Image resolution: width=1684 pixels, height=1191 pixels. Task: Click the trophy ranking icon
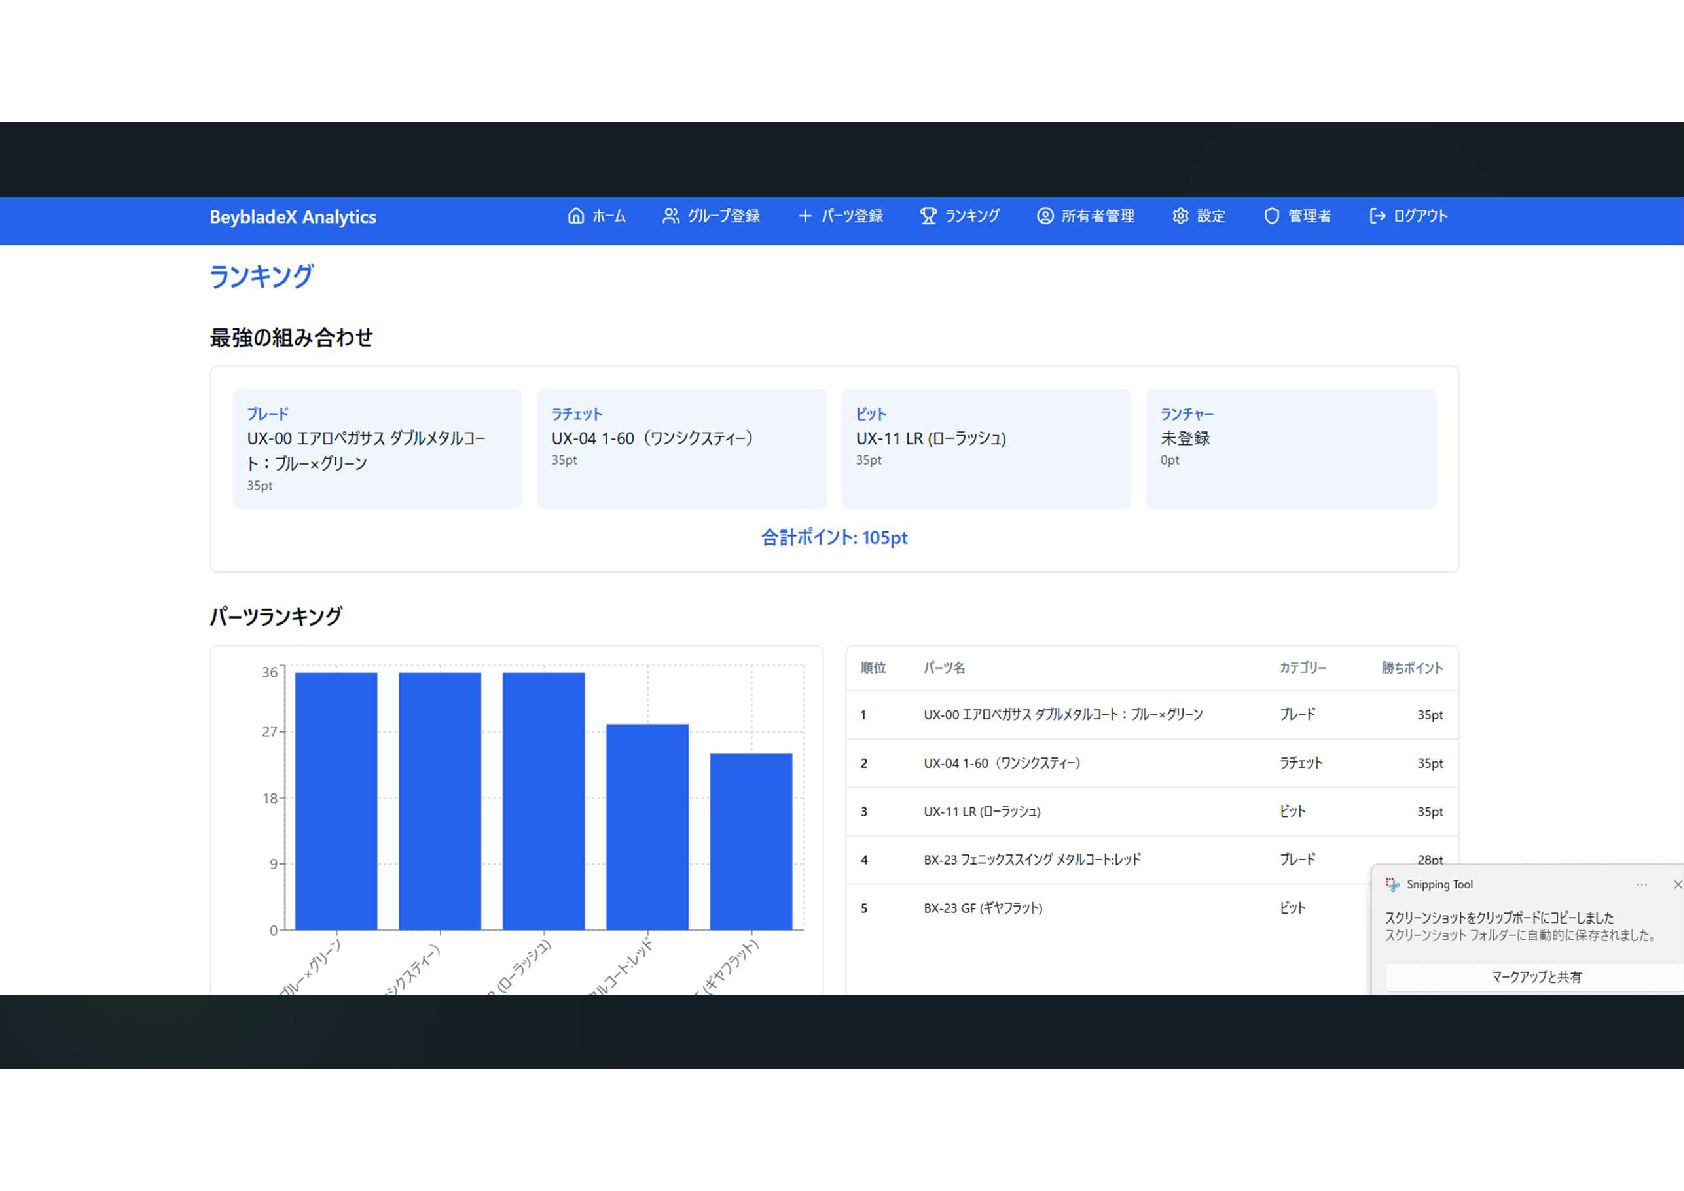pos(928,216)
